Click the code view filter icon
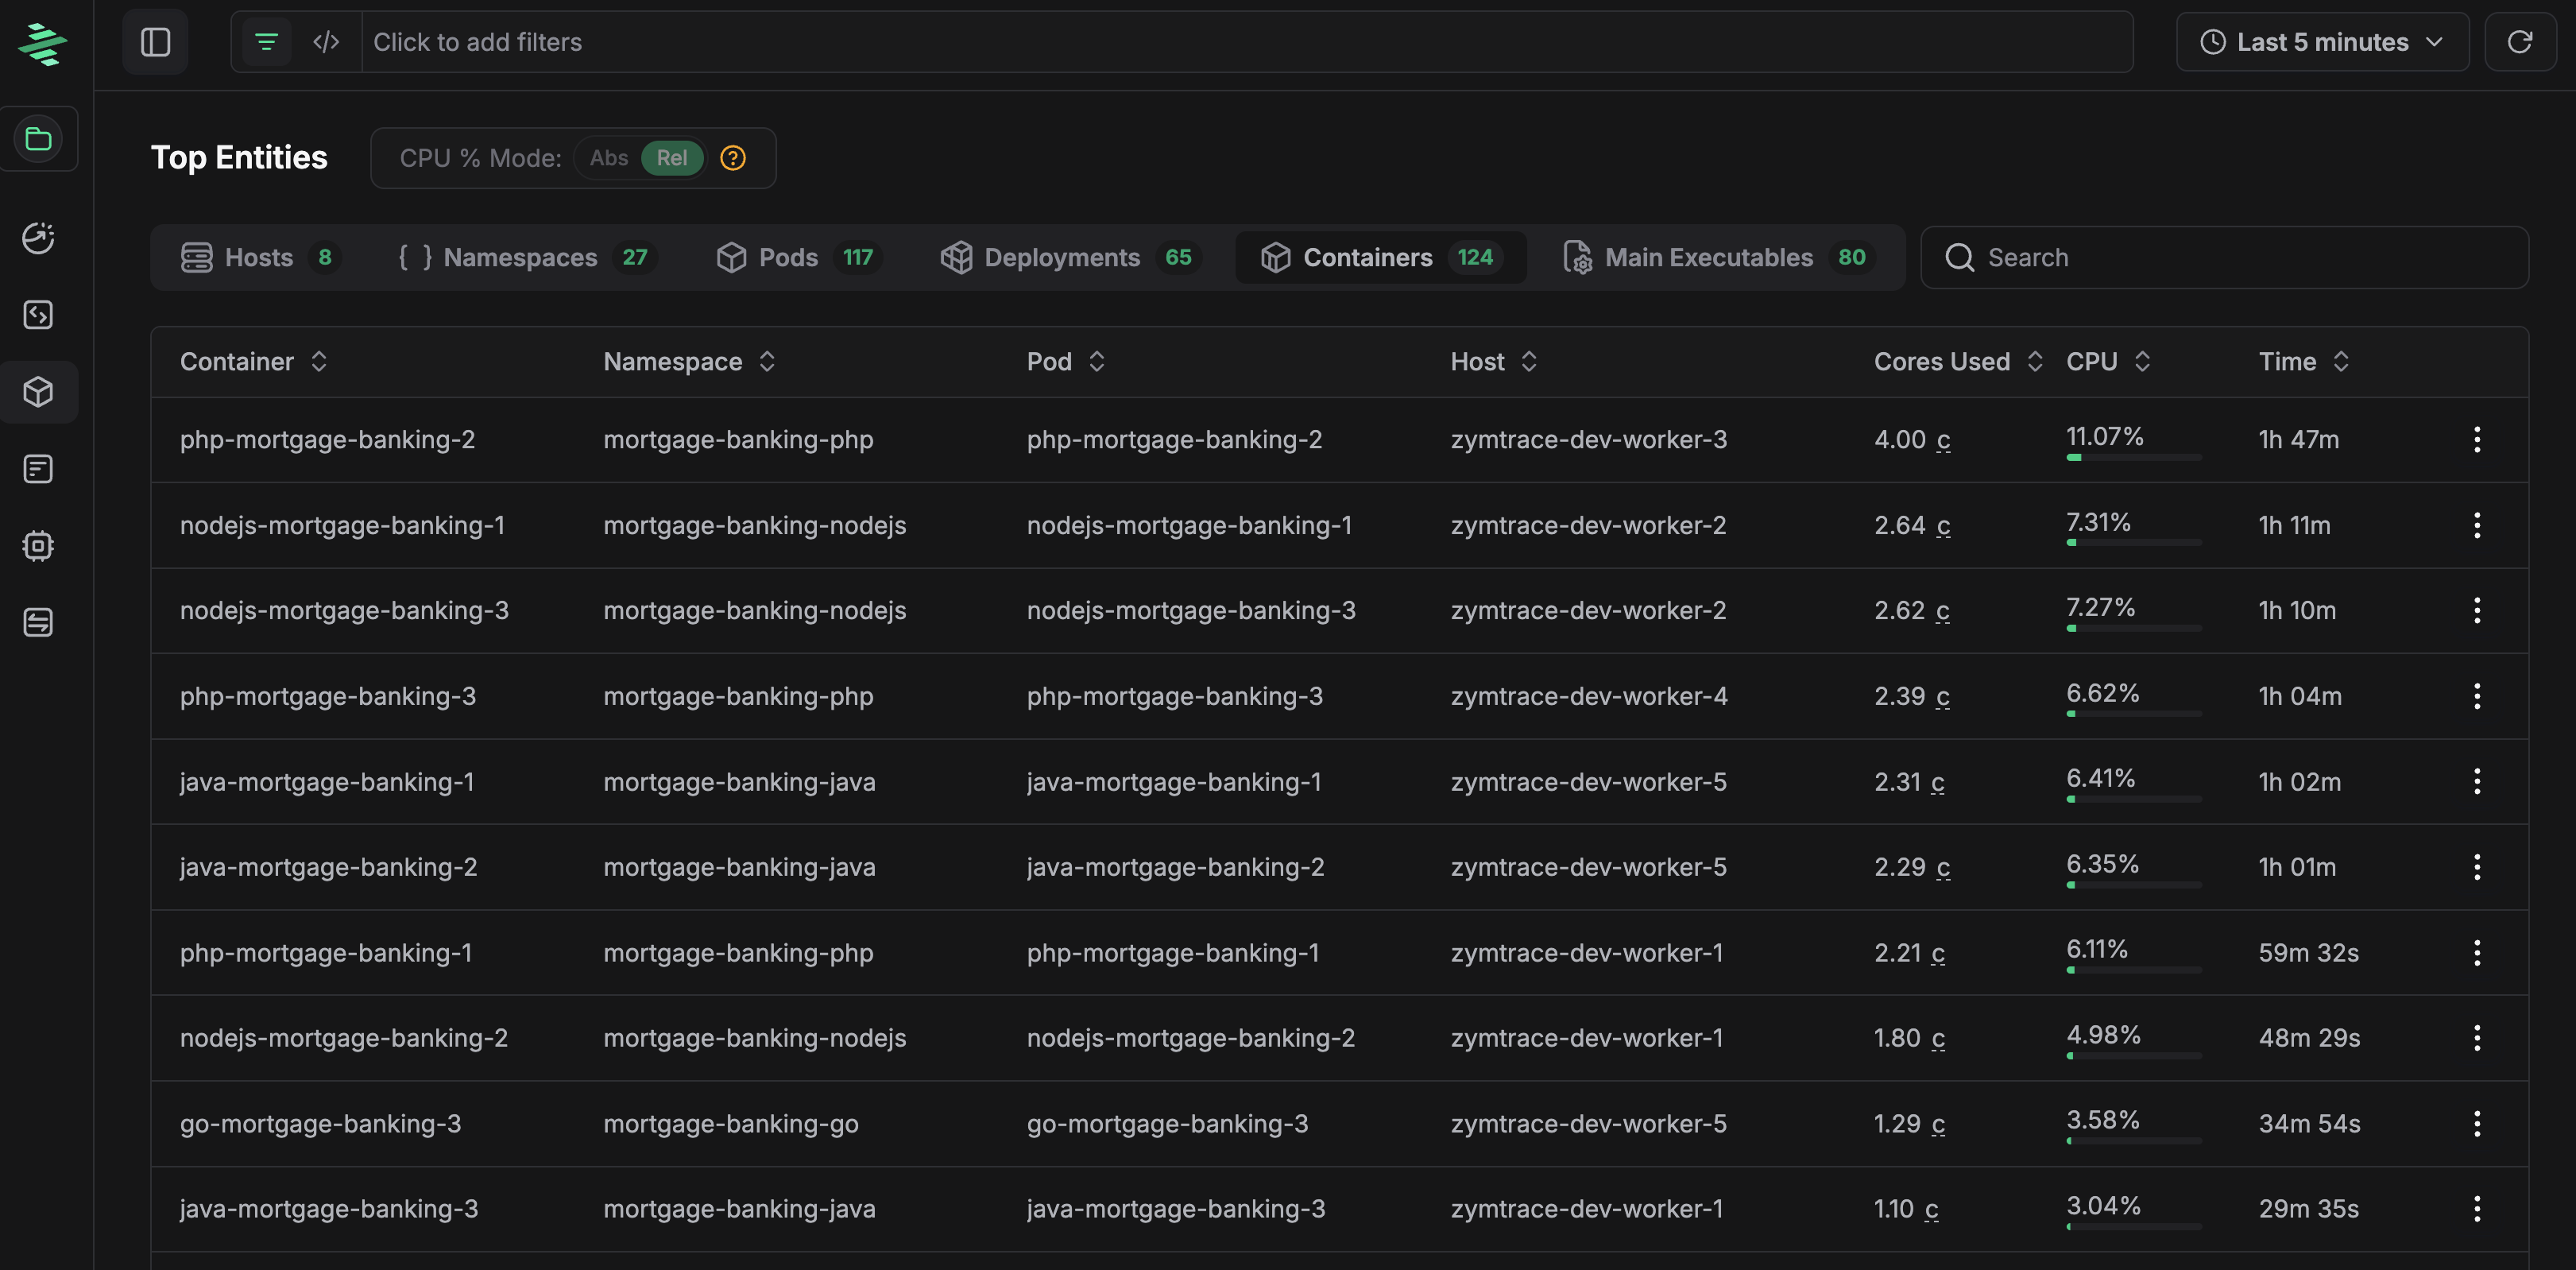Screen dimensions: 2576x1270 [326, 42]
